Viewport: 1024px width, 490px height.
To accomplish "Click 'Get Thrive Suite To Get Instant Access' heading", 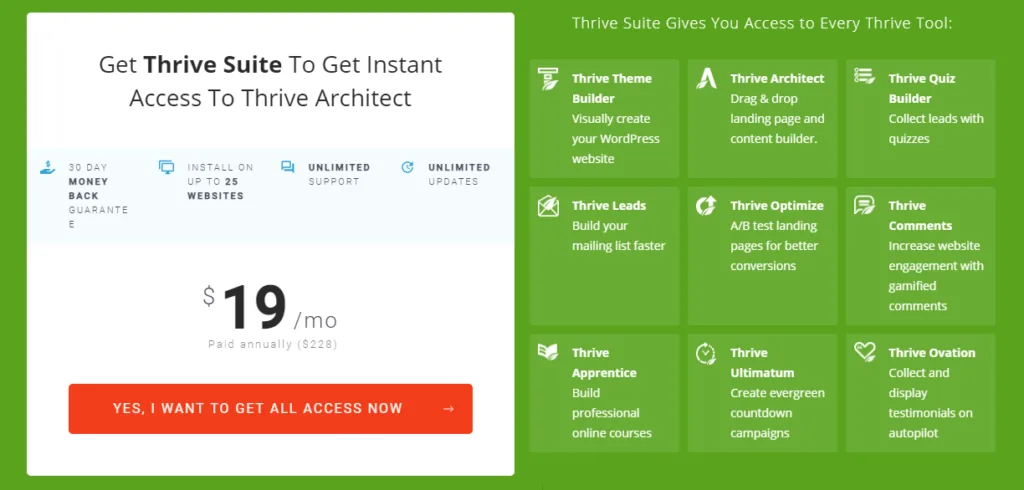I will [270, 81].
